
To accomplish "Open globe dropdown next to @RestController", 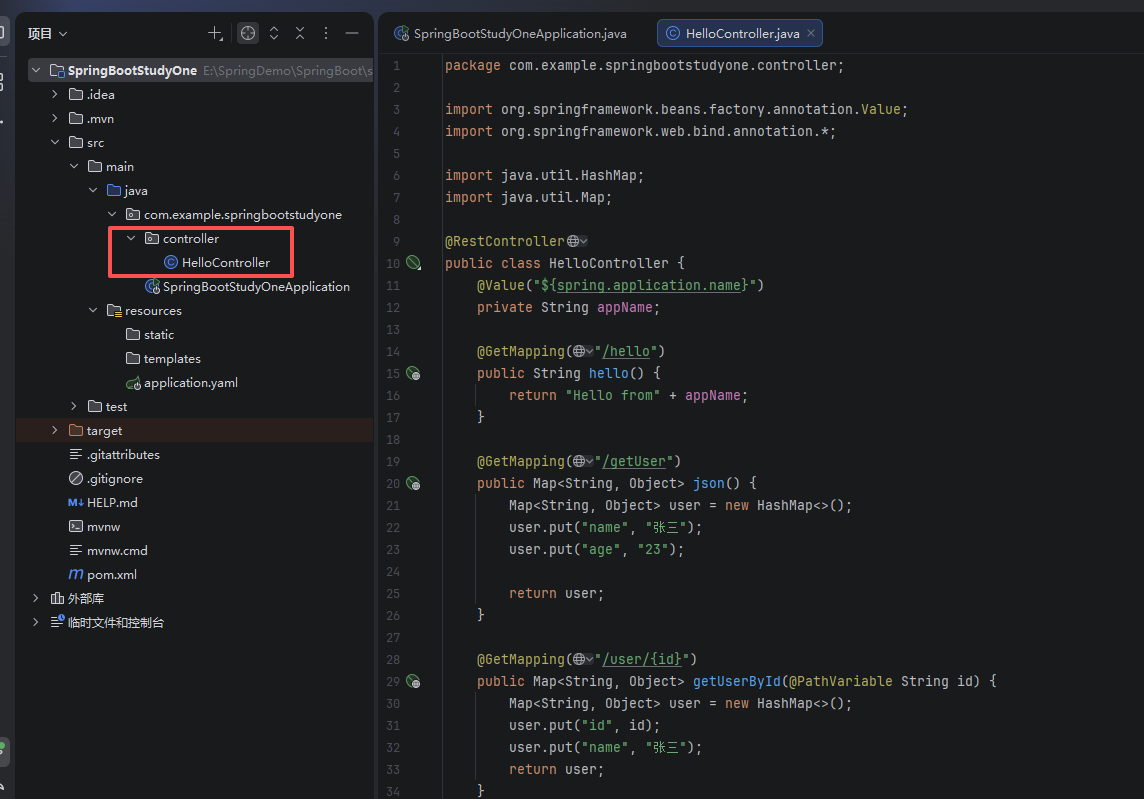I will 577,242.
